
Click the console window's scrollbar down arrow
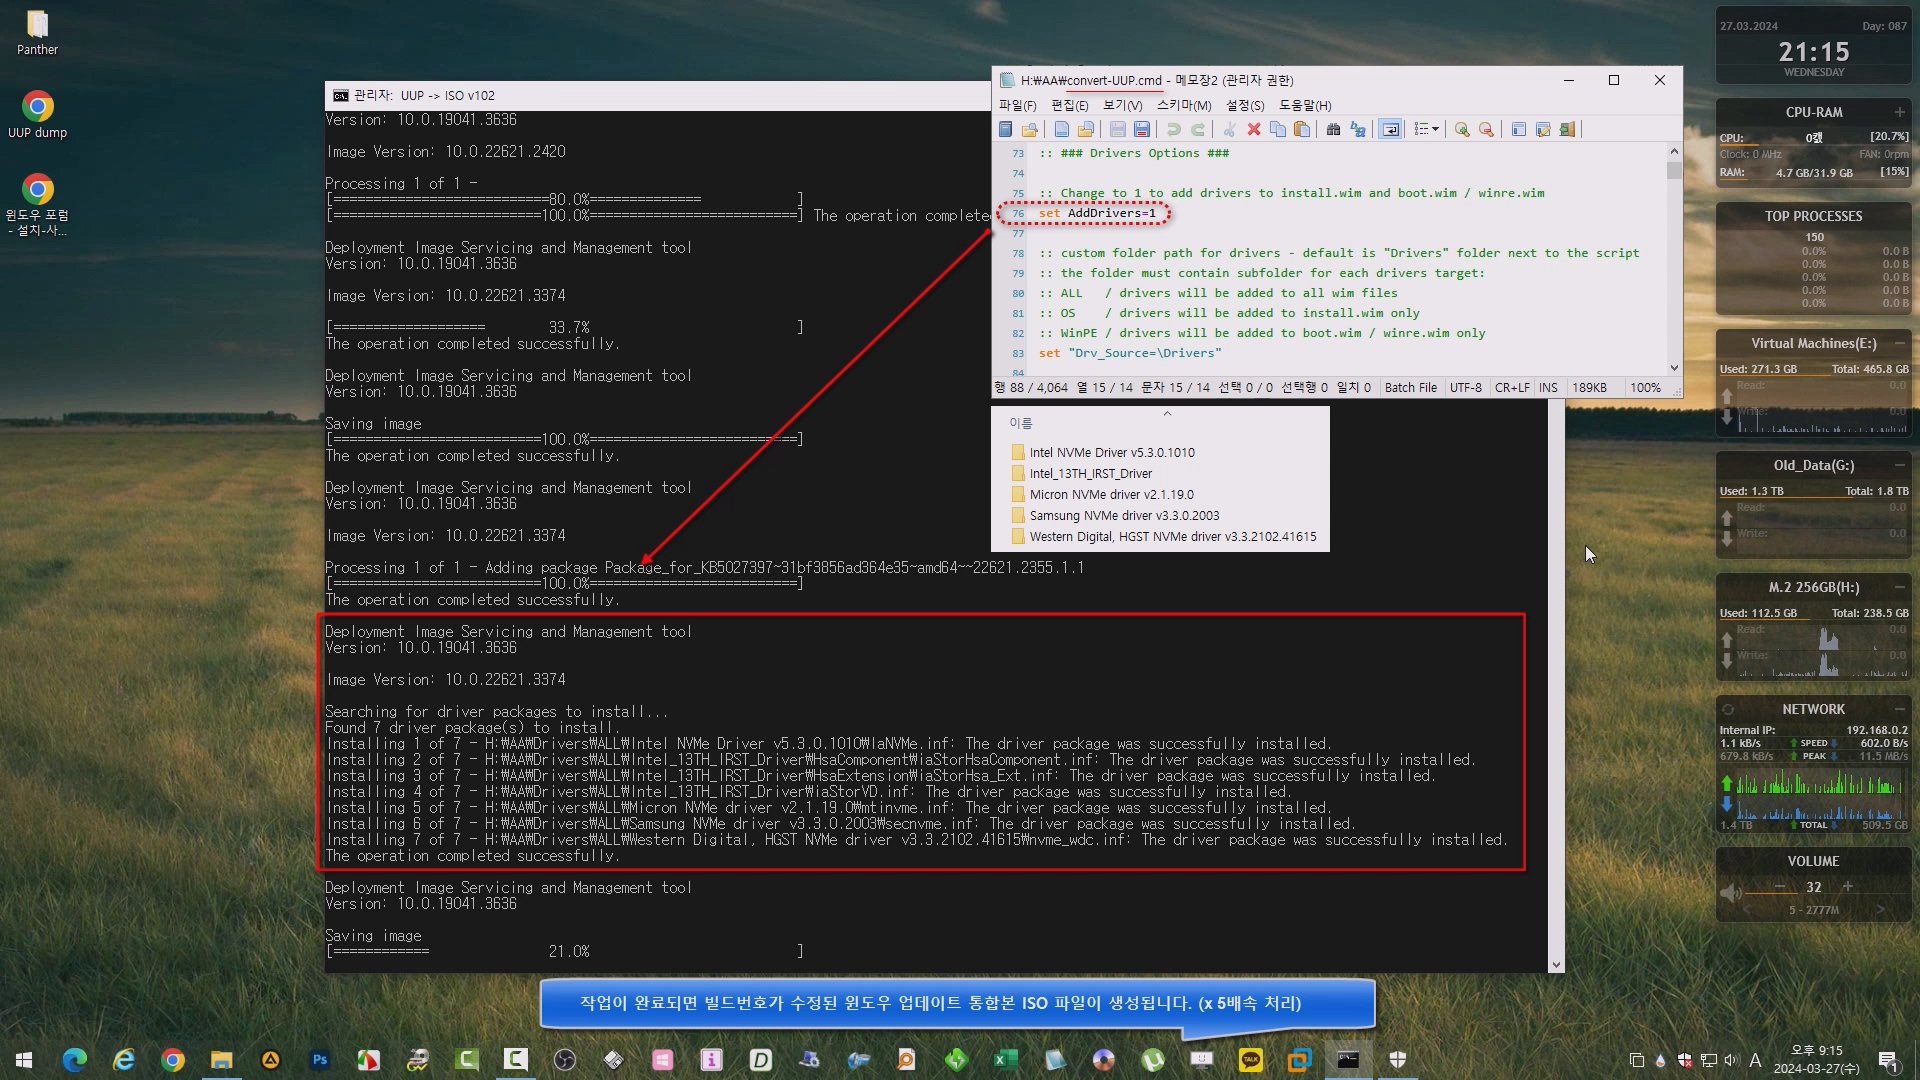pyautogui.click(x=1556, y=965)
